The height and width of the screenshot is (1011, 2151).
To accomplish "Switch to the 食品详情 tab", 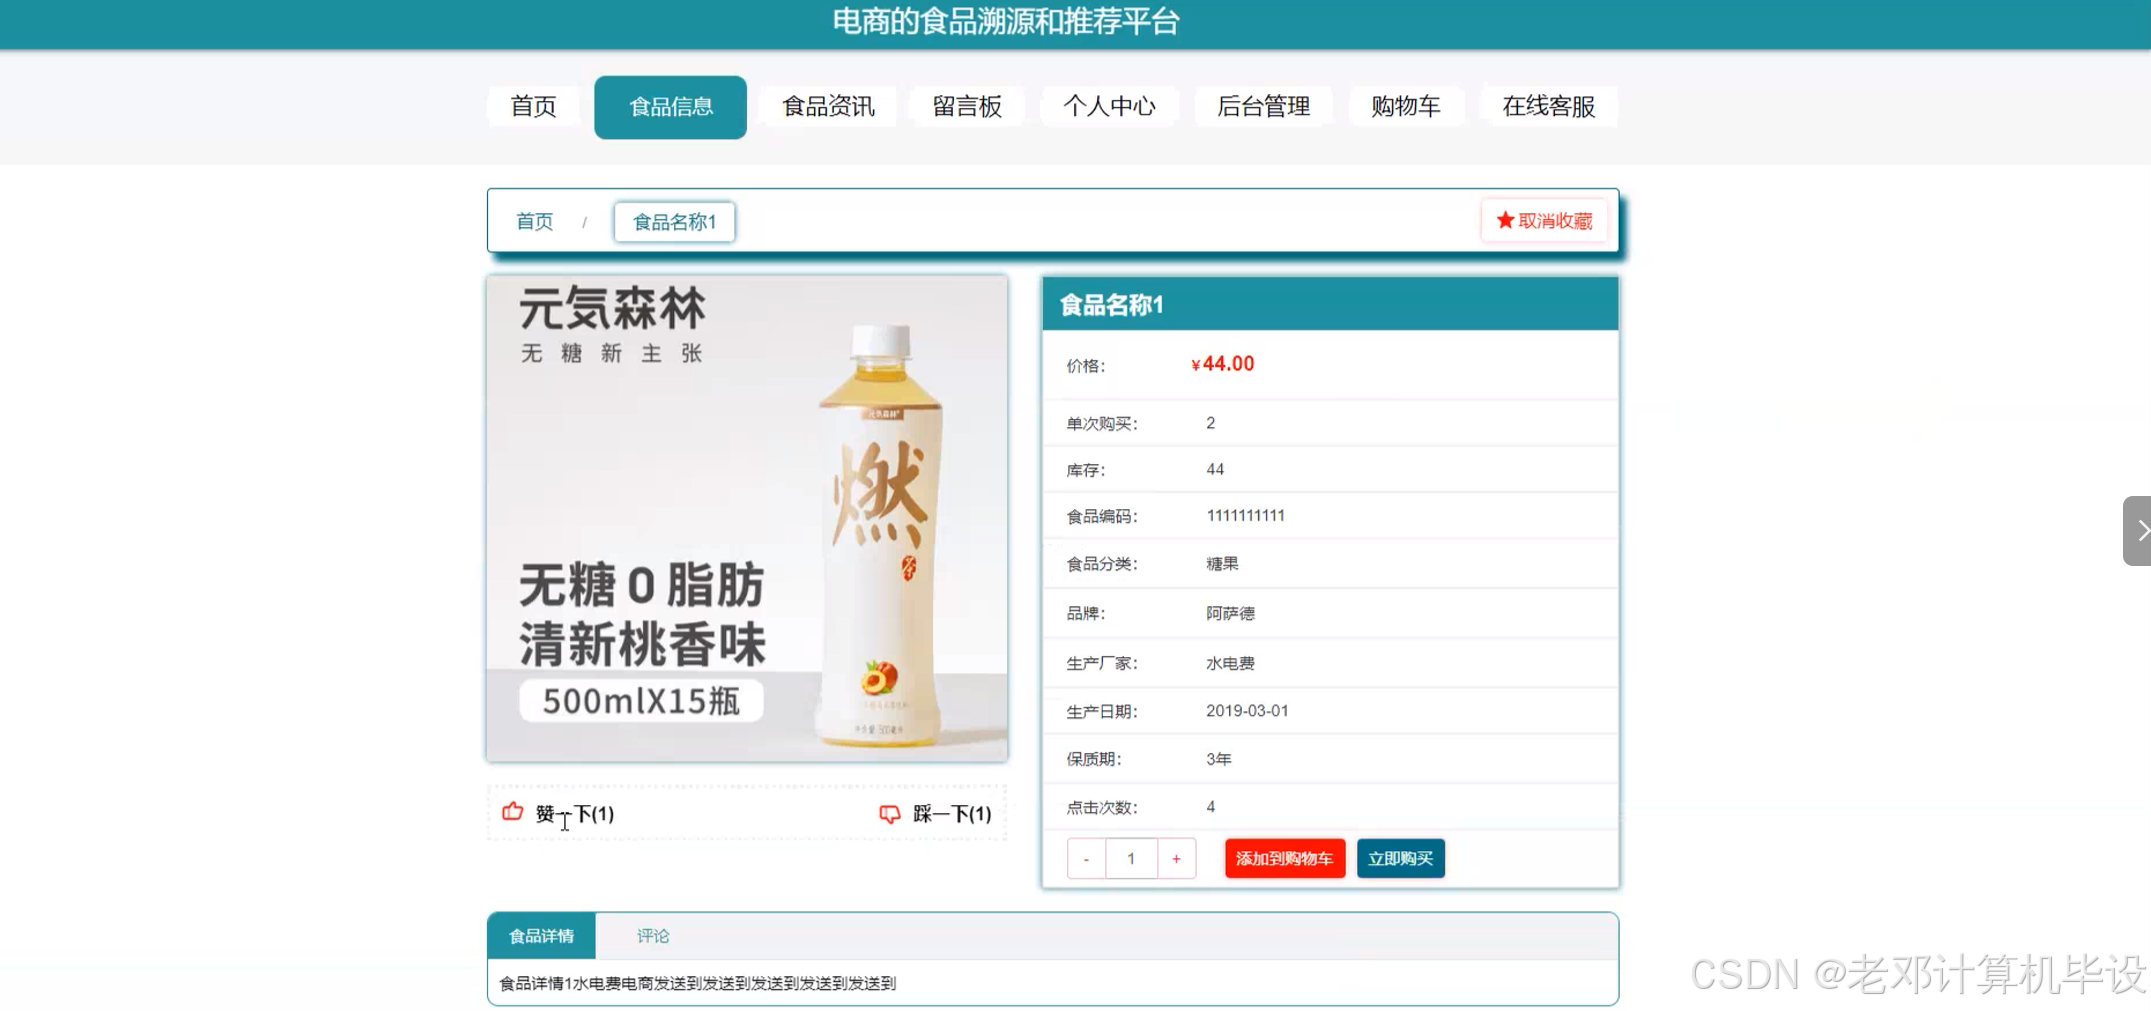I will pos(541,936).
